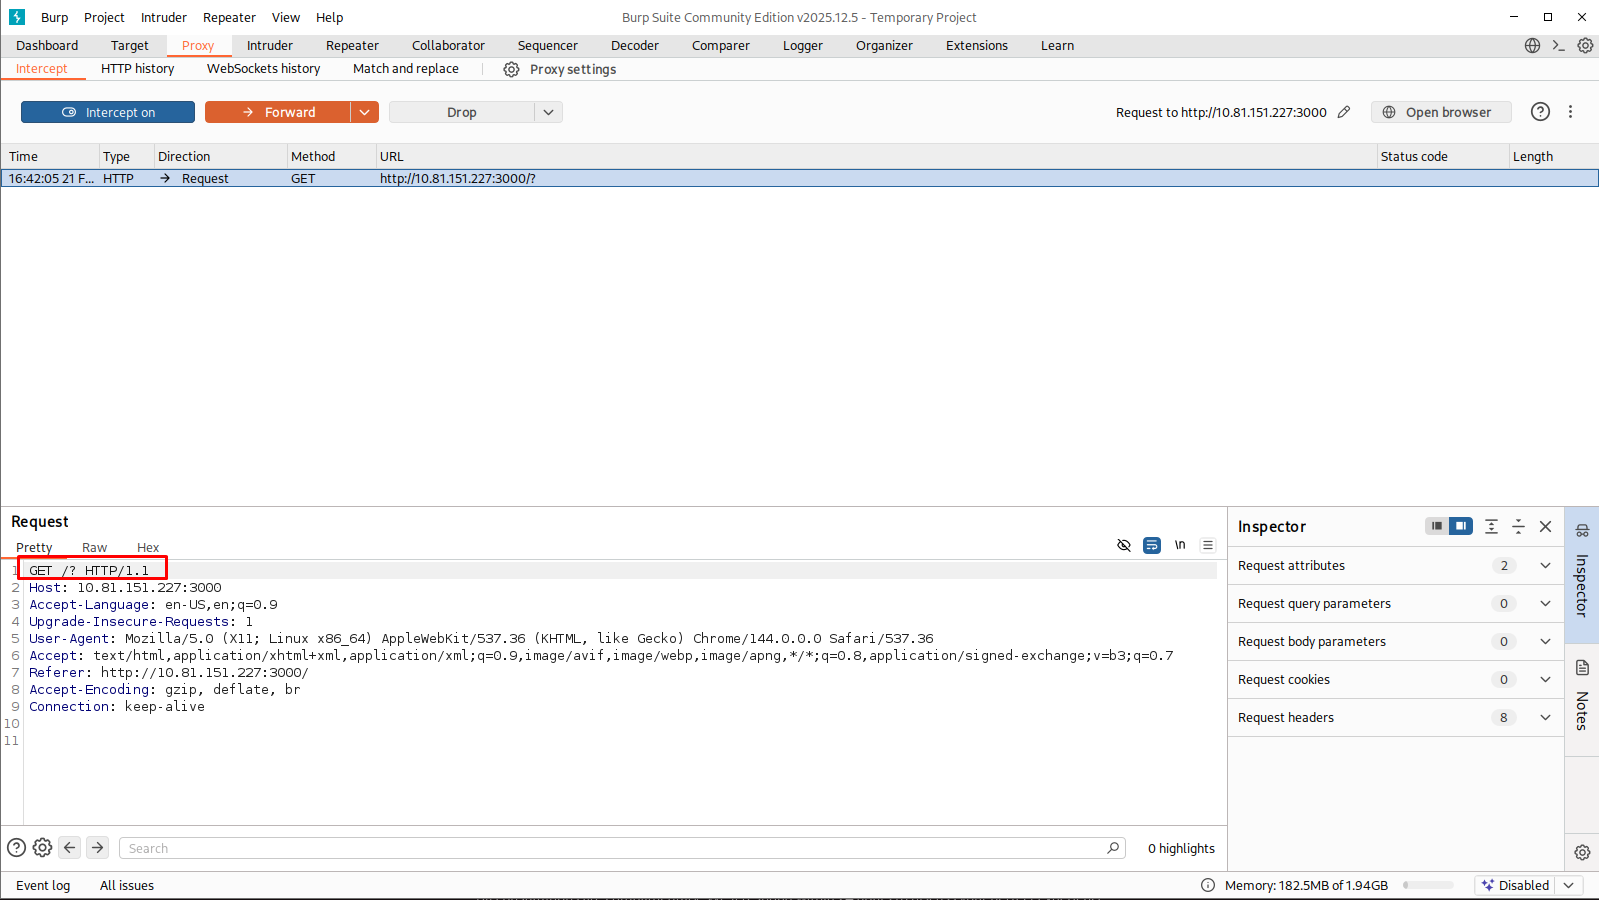Open the Drop dropdown arrow
Viewport: 1599px width, 900px height.
click(x=548, y=112)
